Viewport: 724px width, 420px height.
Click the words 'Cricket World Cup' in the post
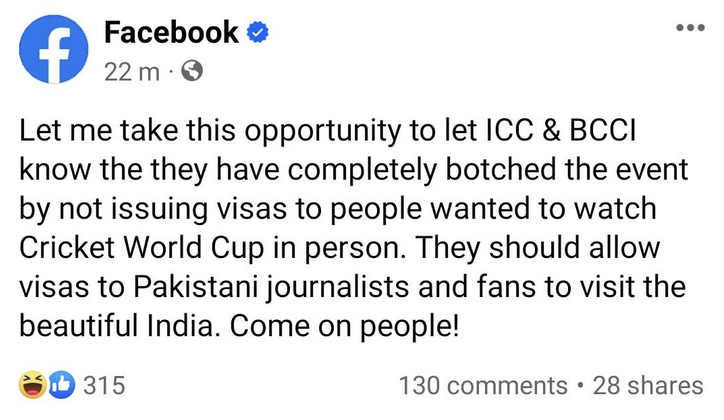[x=142, y=248]
